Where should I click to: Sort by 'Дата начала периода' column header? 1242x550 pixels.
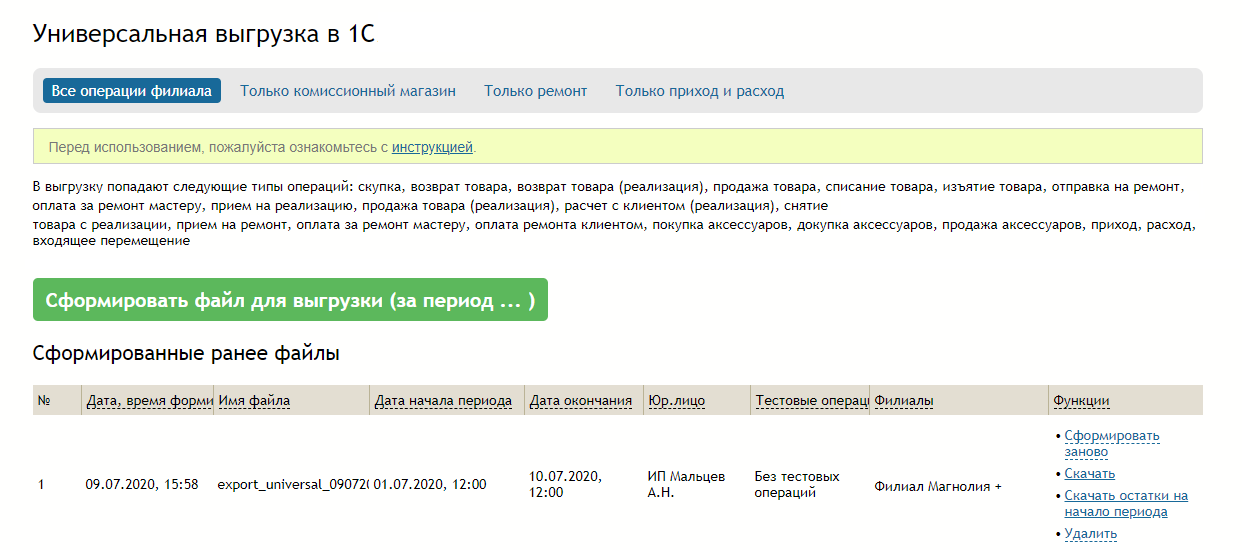point(443,401)
